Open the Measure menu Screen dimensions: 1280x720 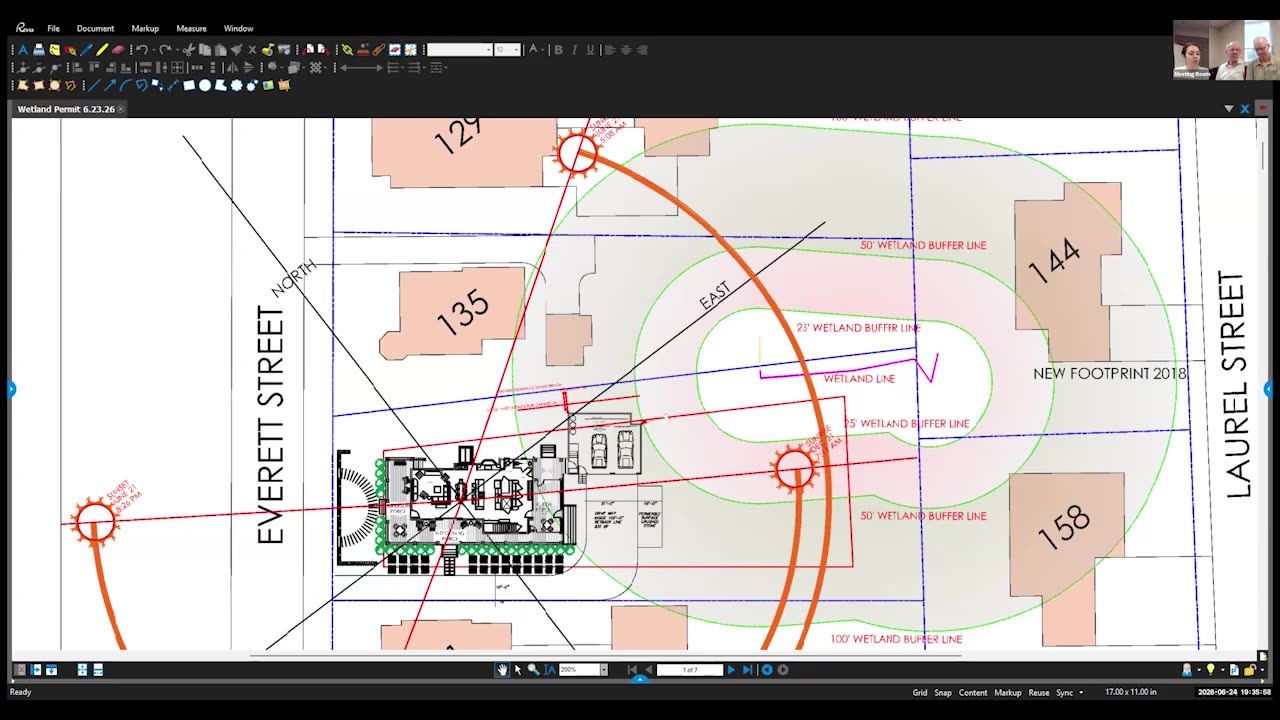pyautogui.click(x=191, y=28)
